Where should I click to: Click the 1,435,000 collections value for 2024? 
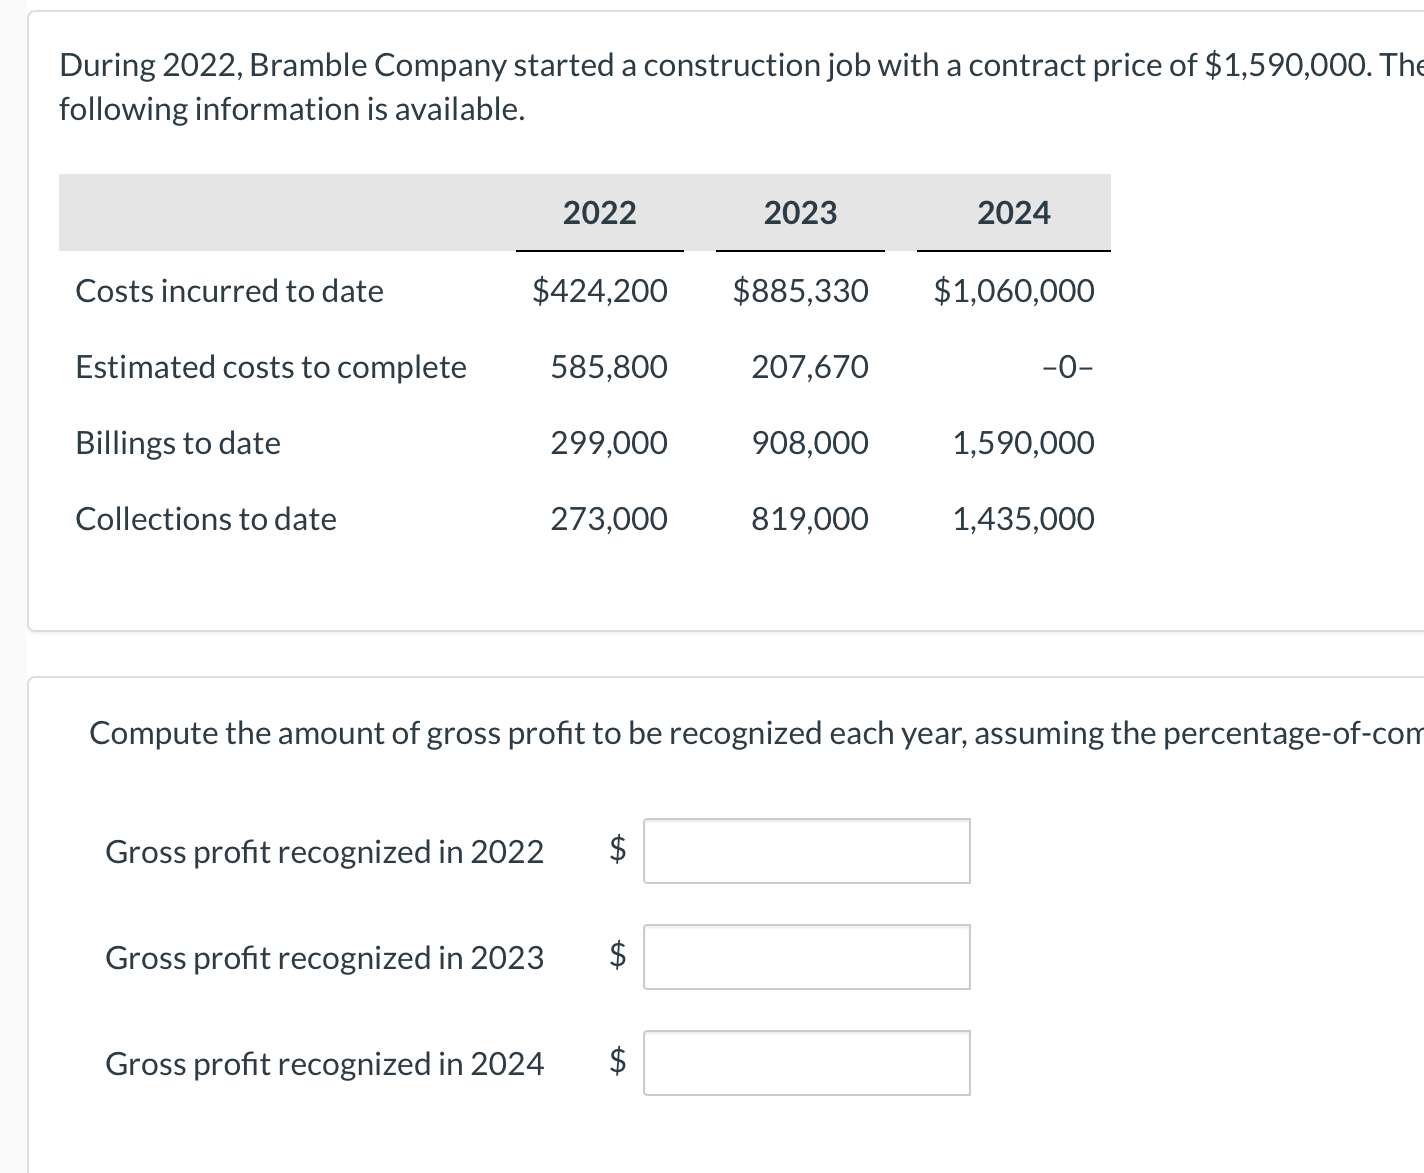click(x=1022, y=518)
